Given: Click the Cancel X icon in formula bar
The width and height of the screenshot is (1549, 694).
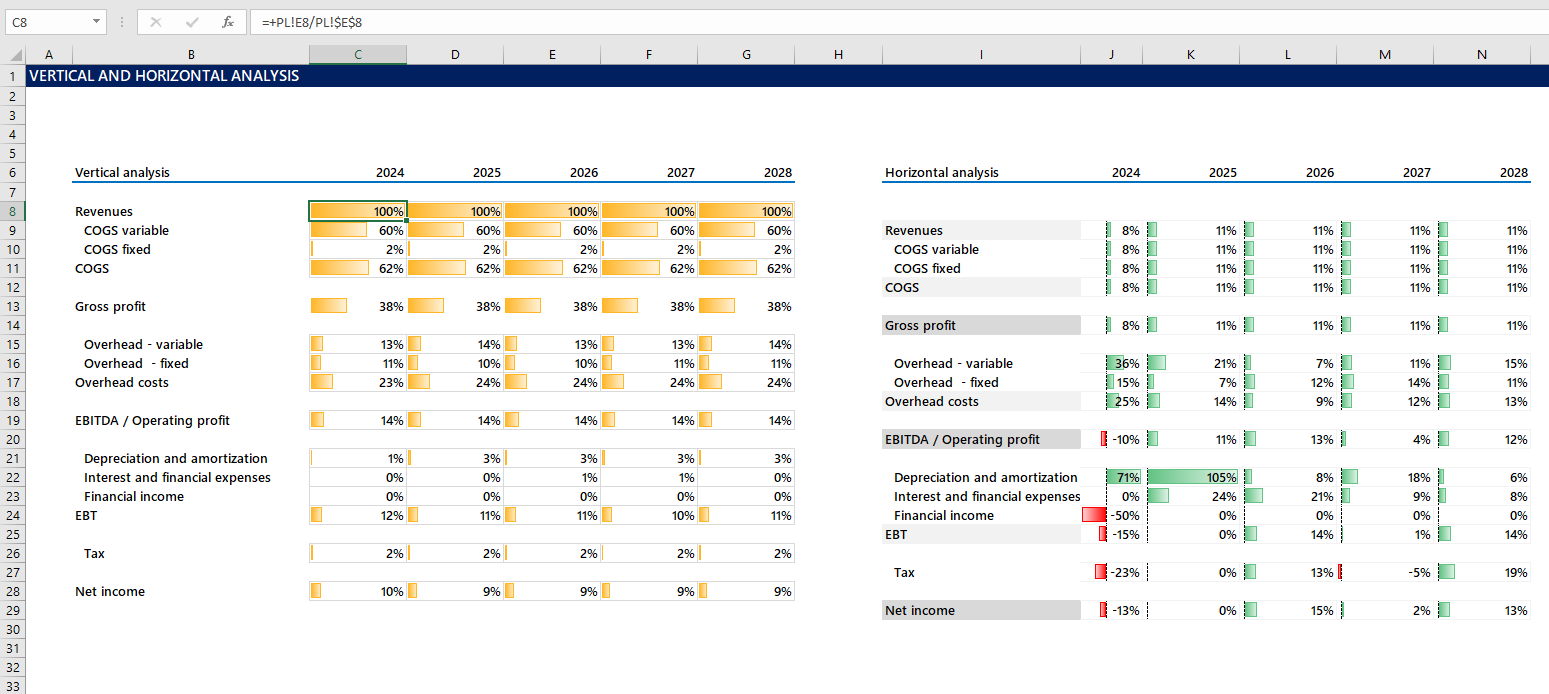Looking at the screenshot, I should (156, 21).
